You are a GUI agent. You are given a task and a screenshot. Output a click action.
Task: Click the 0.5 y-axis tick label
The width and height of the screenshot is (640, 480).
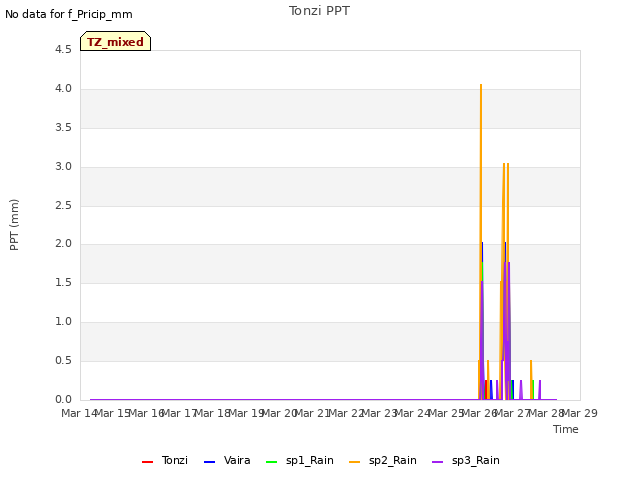[x=63, y=360]
